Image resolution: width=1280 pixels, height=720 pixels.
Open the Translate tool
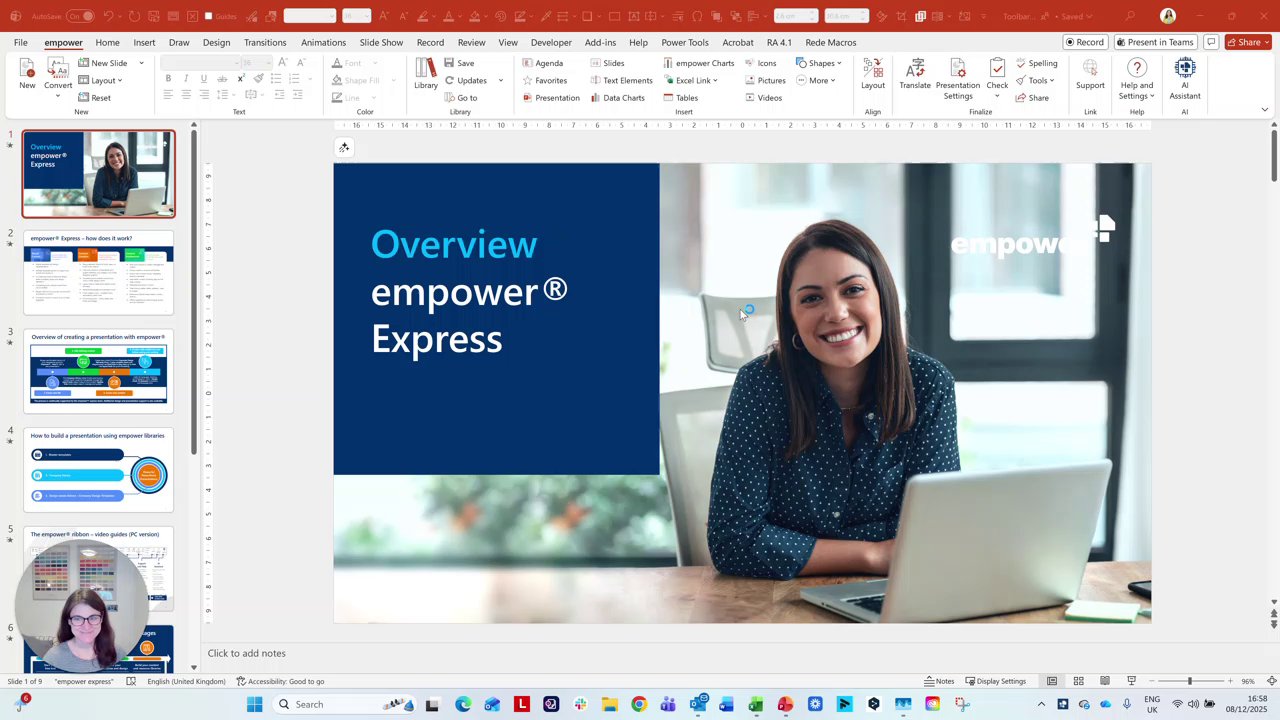(x=915, y=73)
